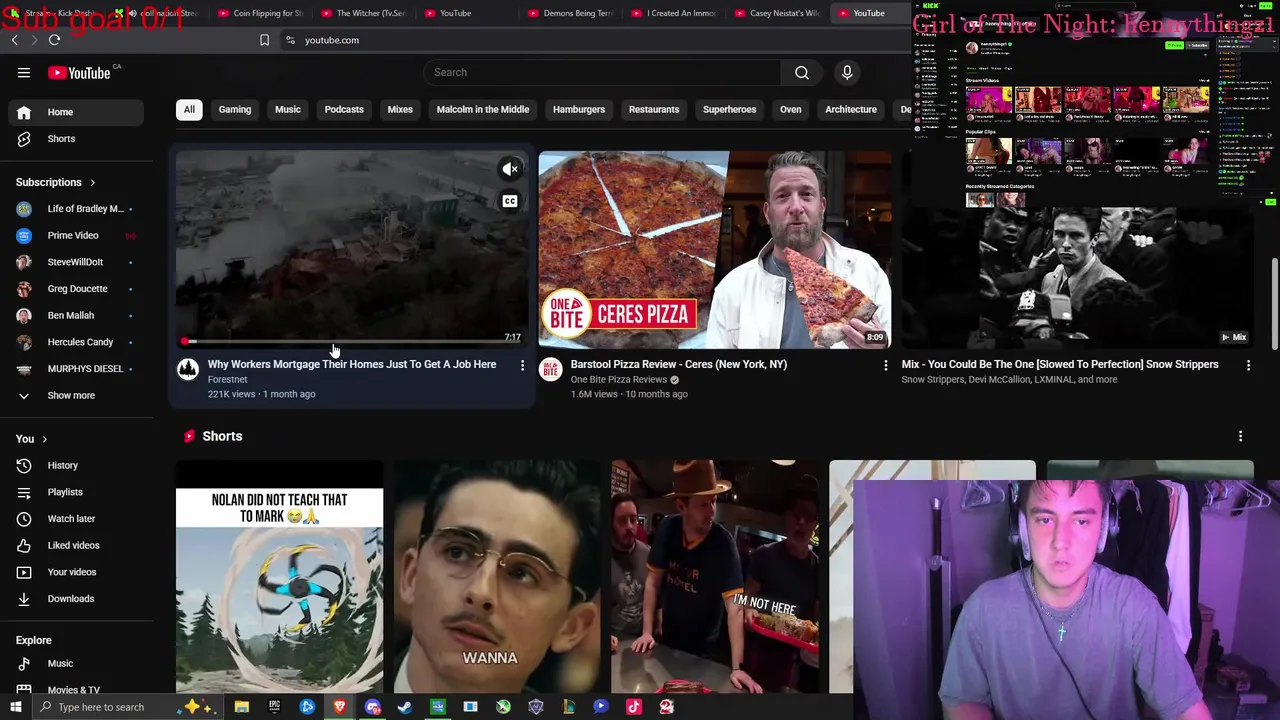Image resolution: width=1280 pixels, height=720 pixels.
Task: Expand the Subscriptions section chevron
Action: tap(92, 182)
